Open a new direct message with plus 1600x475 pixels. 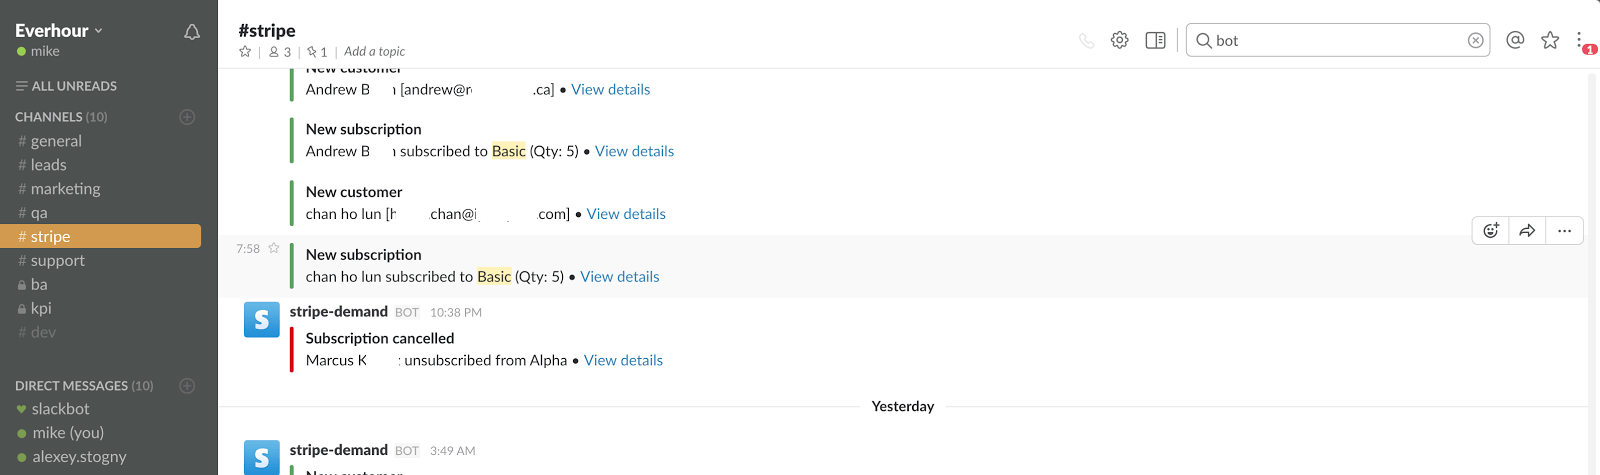187,386
